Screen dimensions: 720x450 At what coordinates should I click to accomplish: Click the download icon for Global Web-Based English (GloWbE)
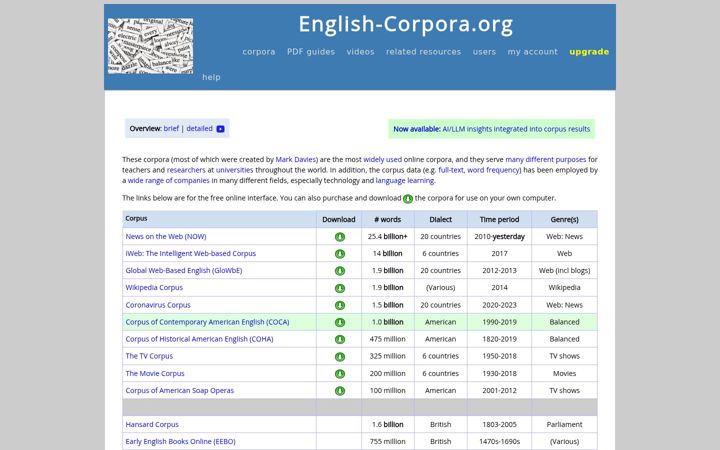click(x=339, y=271)
